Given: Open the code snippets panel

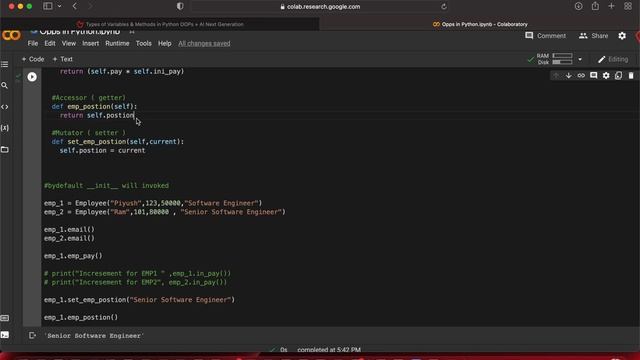Looking at the screenshot, I should pyautogui.click(x=5, y=107).
